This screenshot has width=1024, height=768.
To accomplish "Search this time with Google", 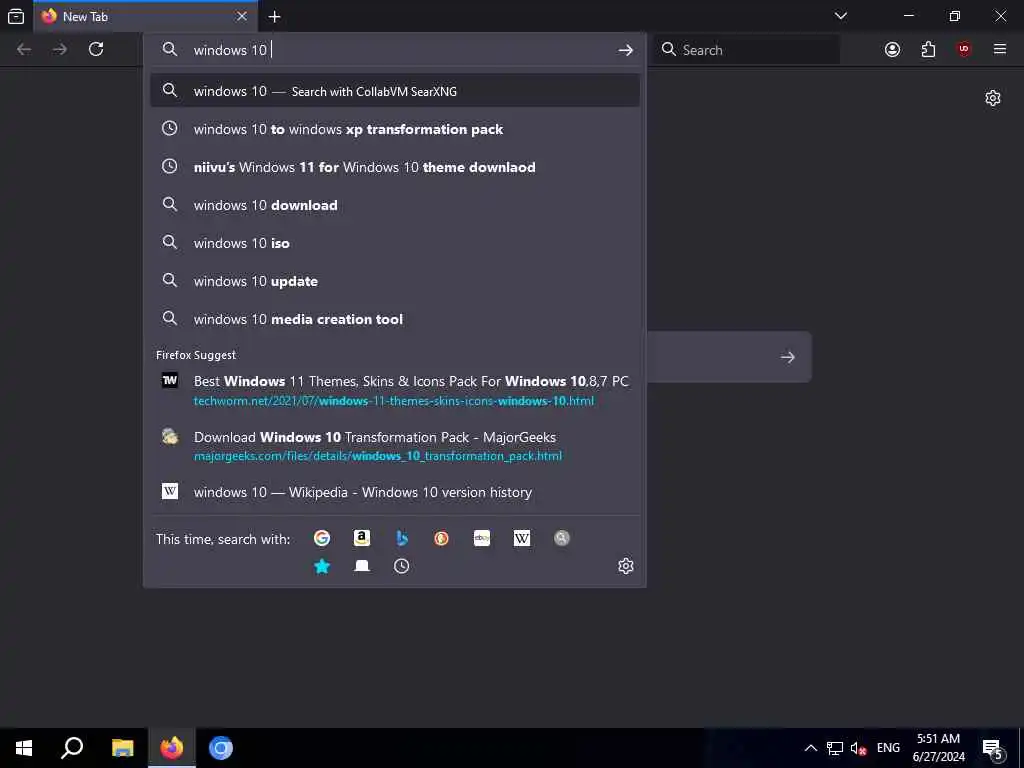I will pos(322,538).
